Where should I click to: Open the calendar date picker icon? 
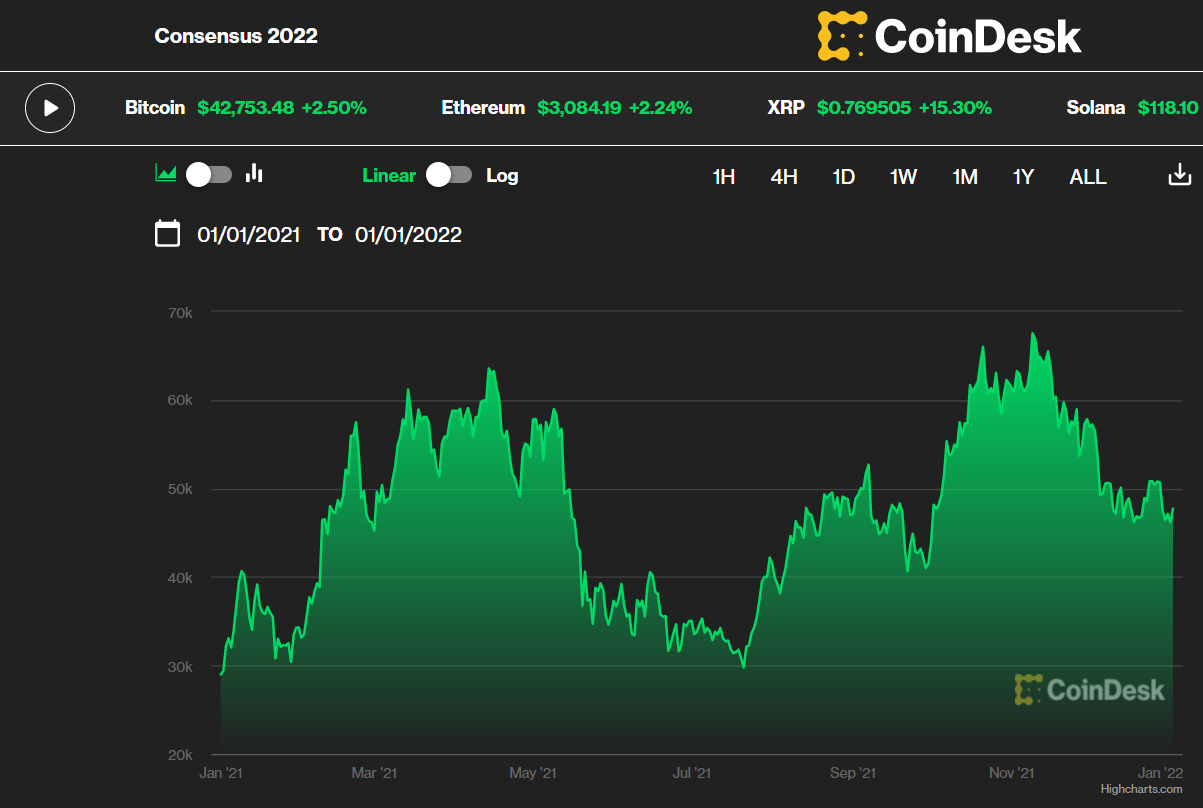168,234
